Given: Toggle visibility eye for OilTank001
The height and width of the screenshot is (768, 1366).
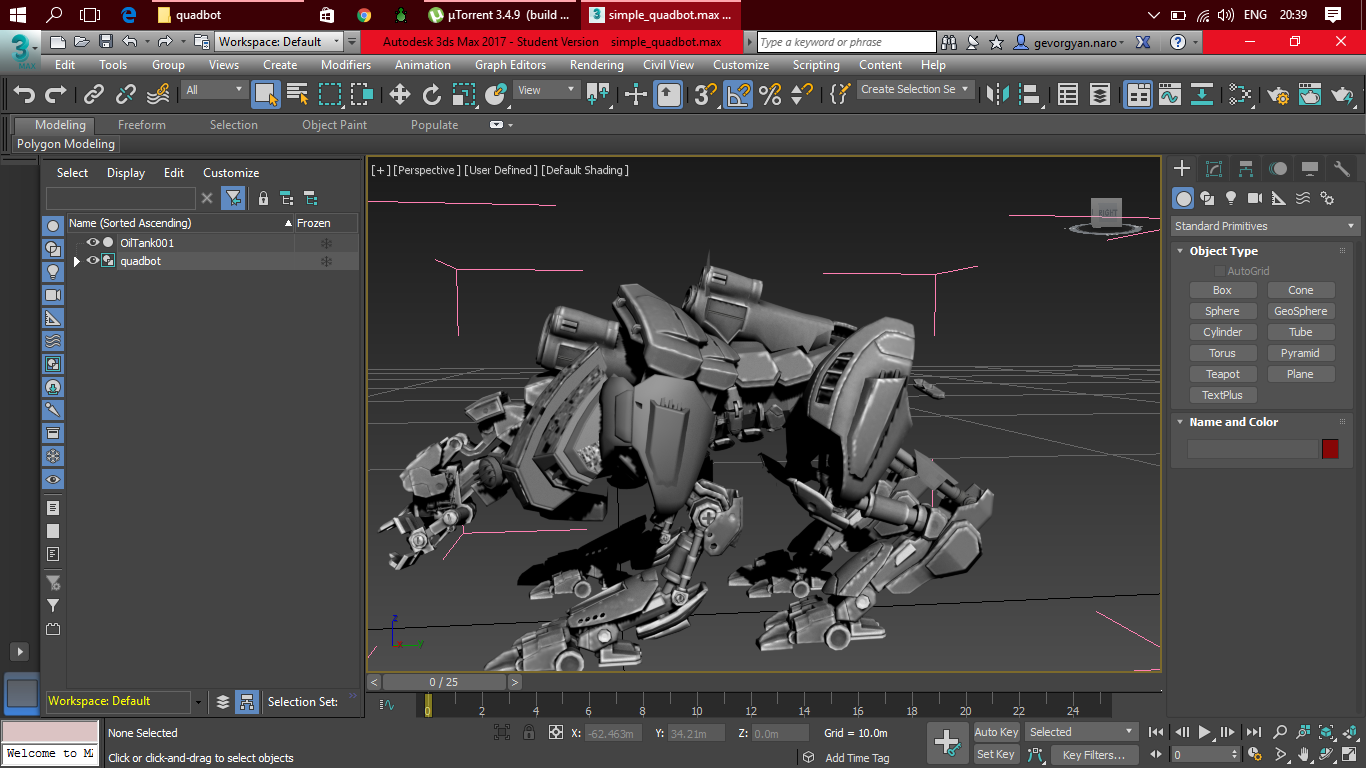Looking at the screenshot, I should pos(93,243).
